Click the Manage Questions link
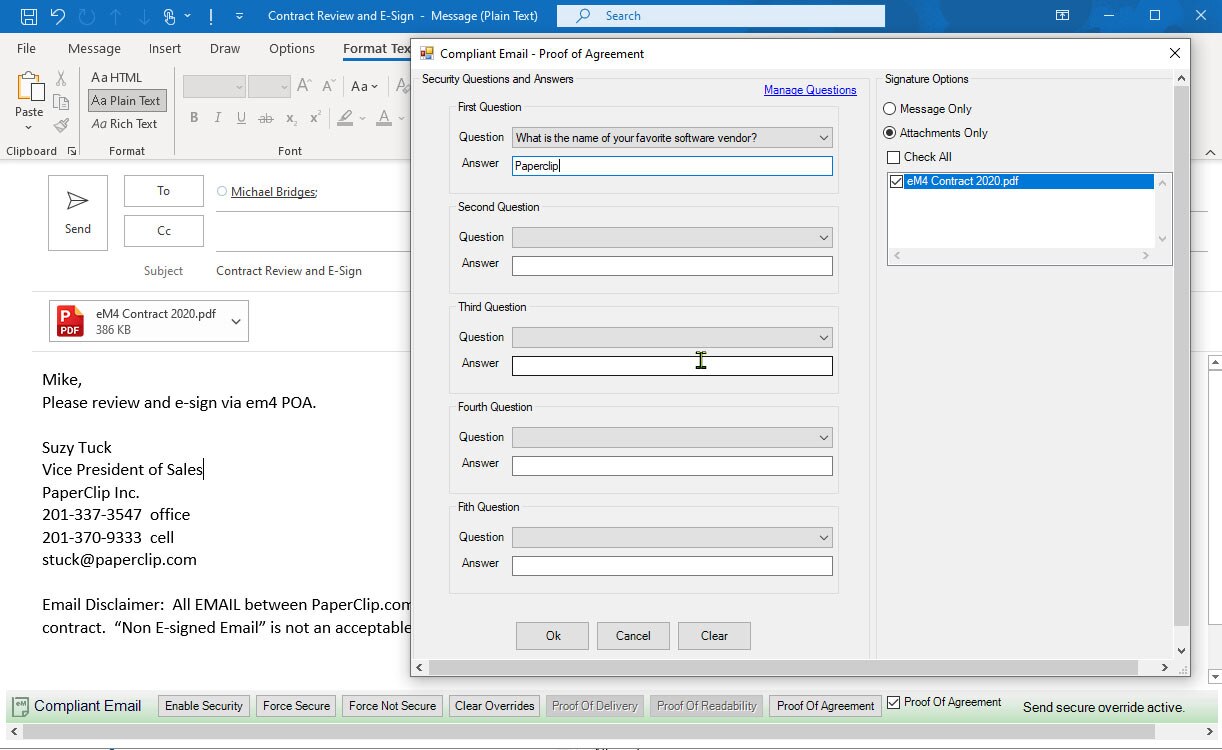Viewport: 1222px width, 750px height. pos(809,90)
